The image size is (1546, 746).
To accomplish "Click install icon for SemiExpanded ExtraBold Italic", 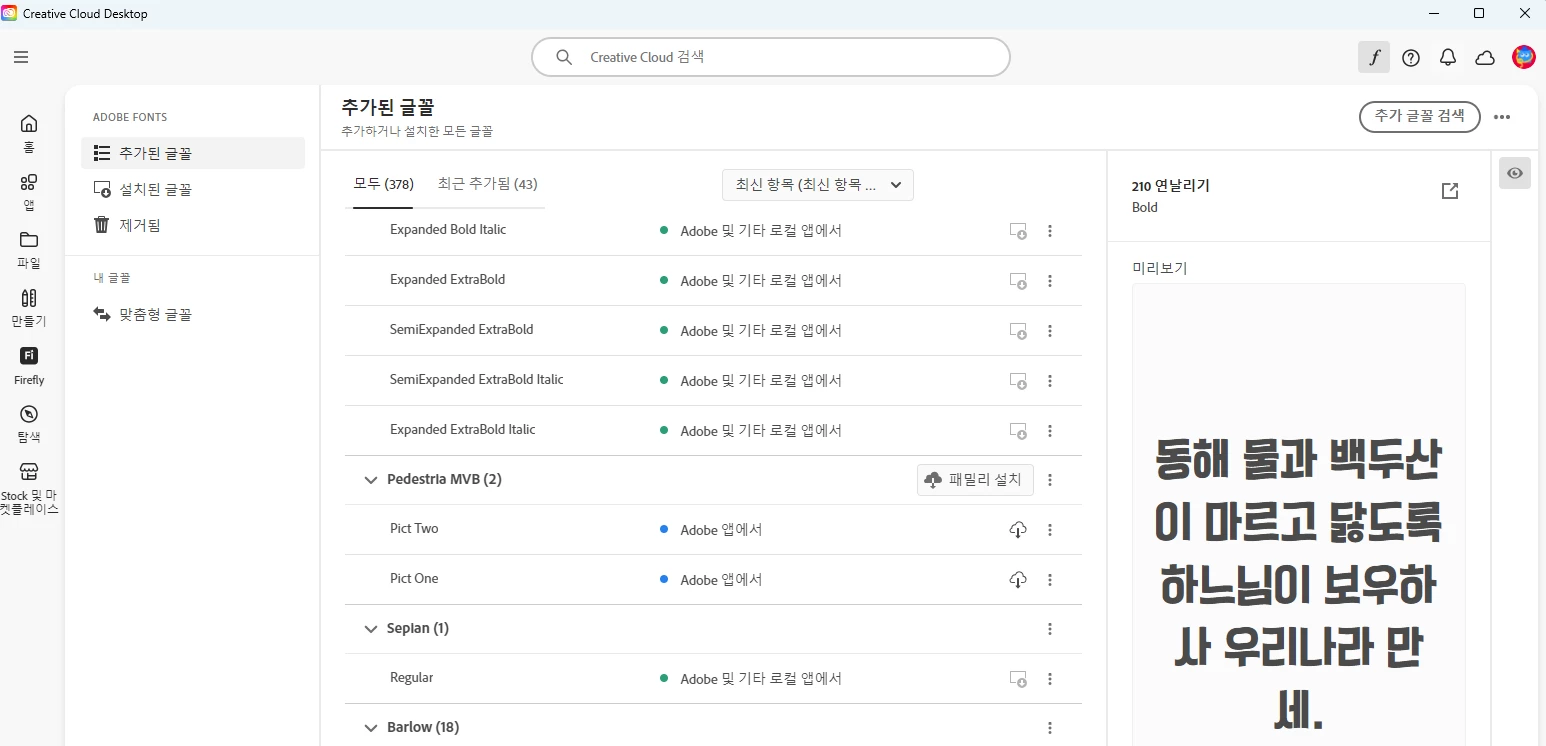I will pyautogui.click(x=1018, y=381).
